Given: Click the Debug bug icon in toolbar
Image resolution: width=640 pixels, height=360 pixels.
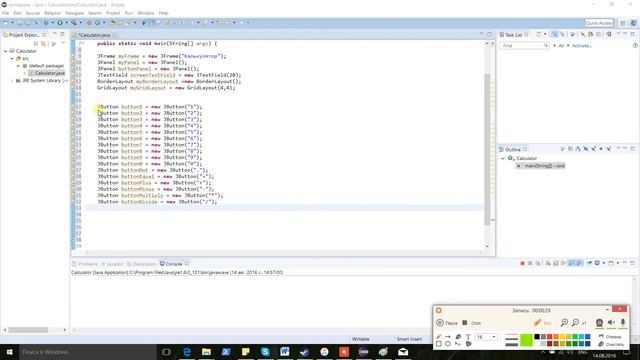Looking at the screenshot, I should click(46, 23).
